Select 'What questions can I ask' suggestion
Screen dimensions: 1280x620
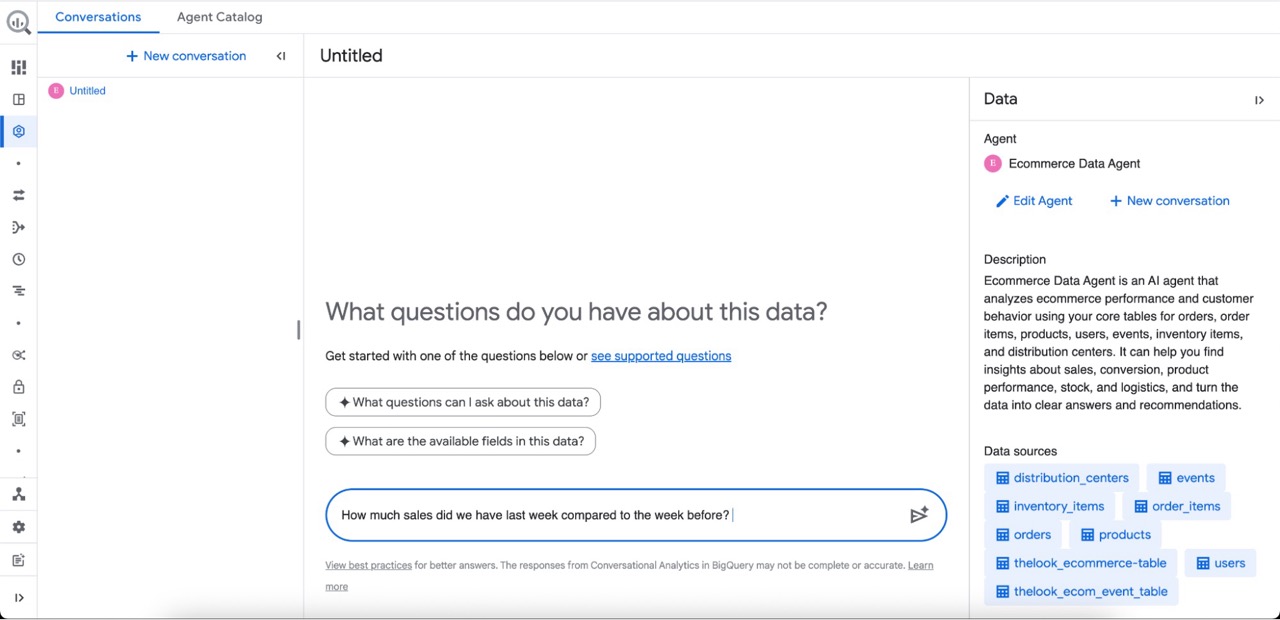pos(463,402)
